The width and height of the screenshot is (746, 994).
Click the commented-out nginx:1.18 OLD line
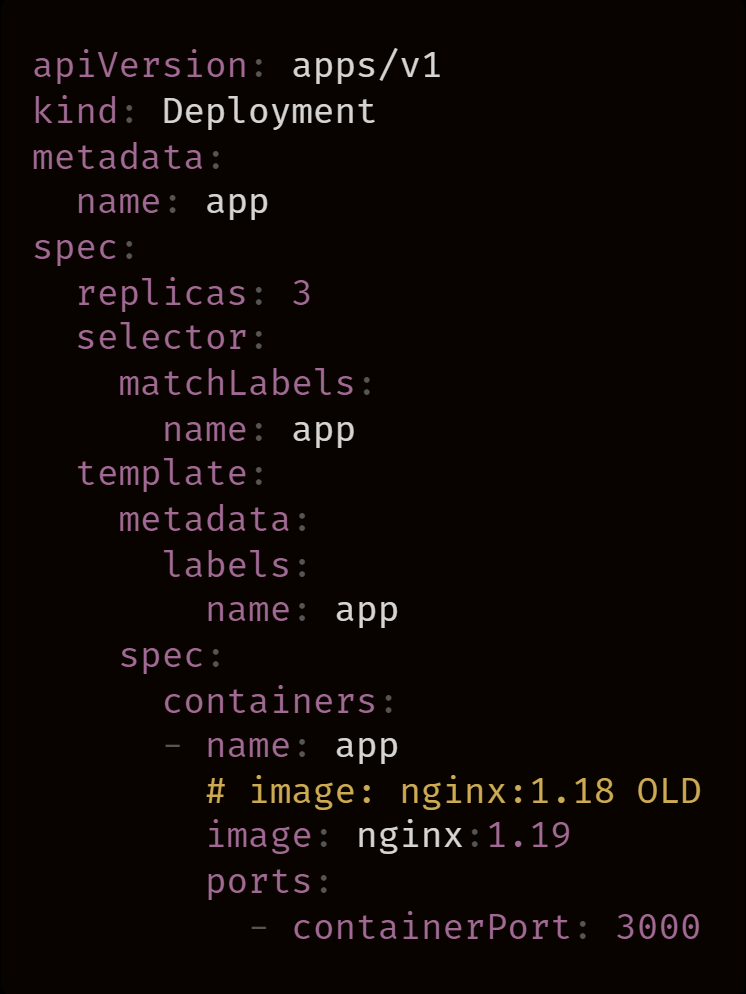453,791
